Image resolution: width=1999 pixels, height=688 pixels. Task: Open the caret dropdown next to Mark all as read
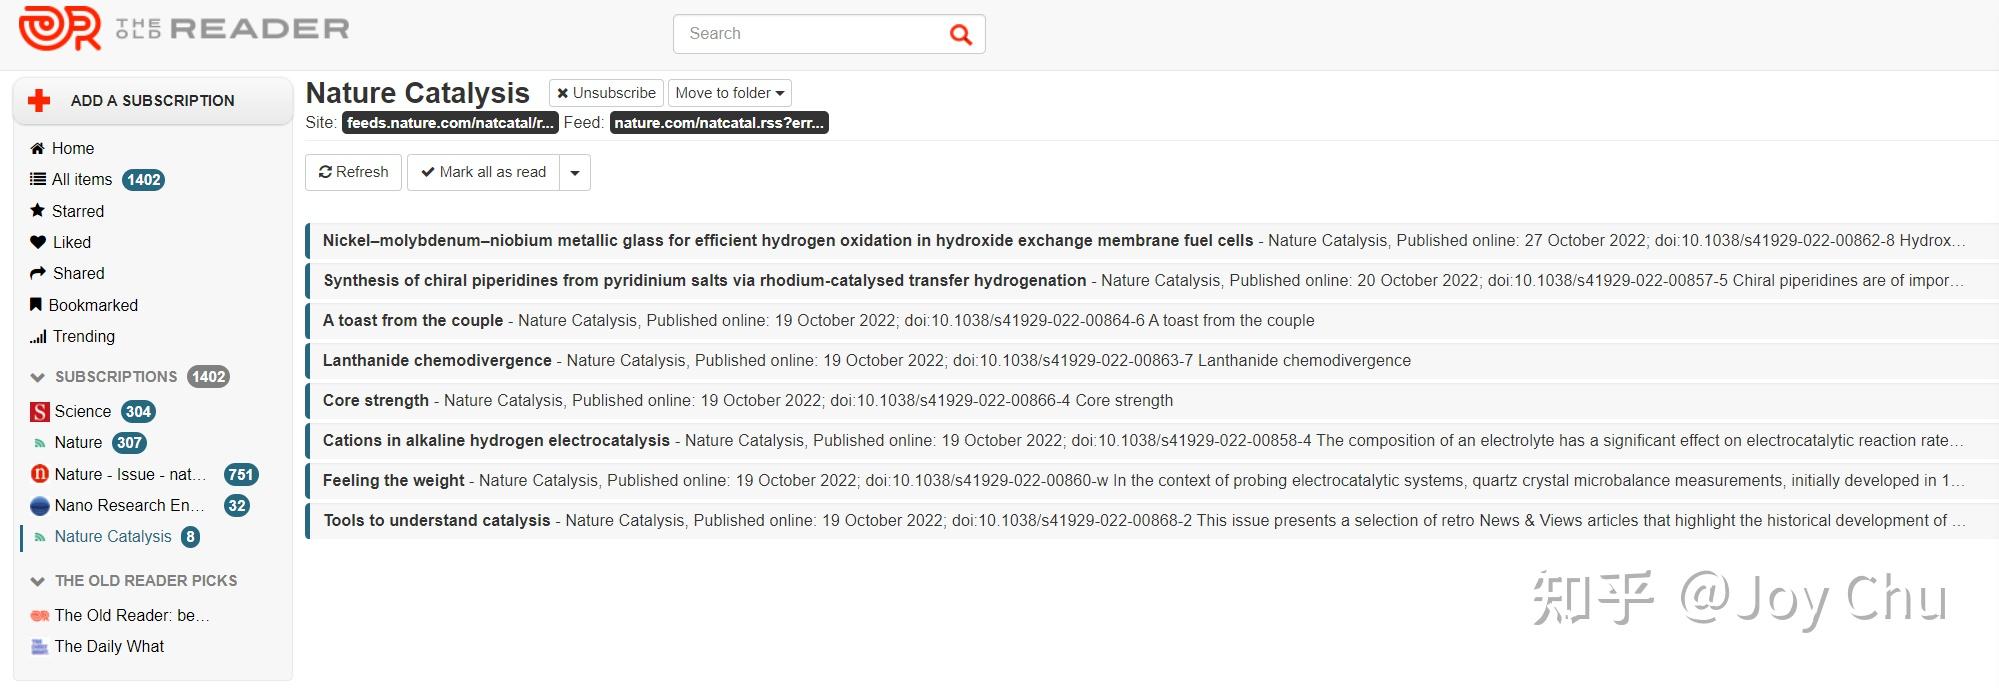tap(575, 172)
